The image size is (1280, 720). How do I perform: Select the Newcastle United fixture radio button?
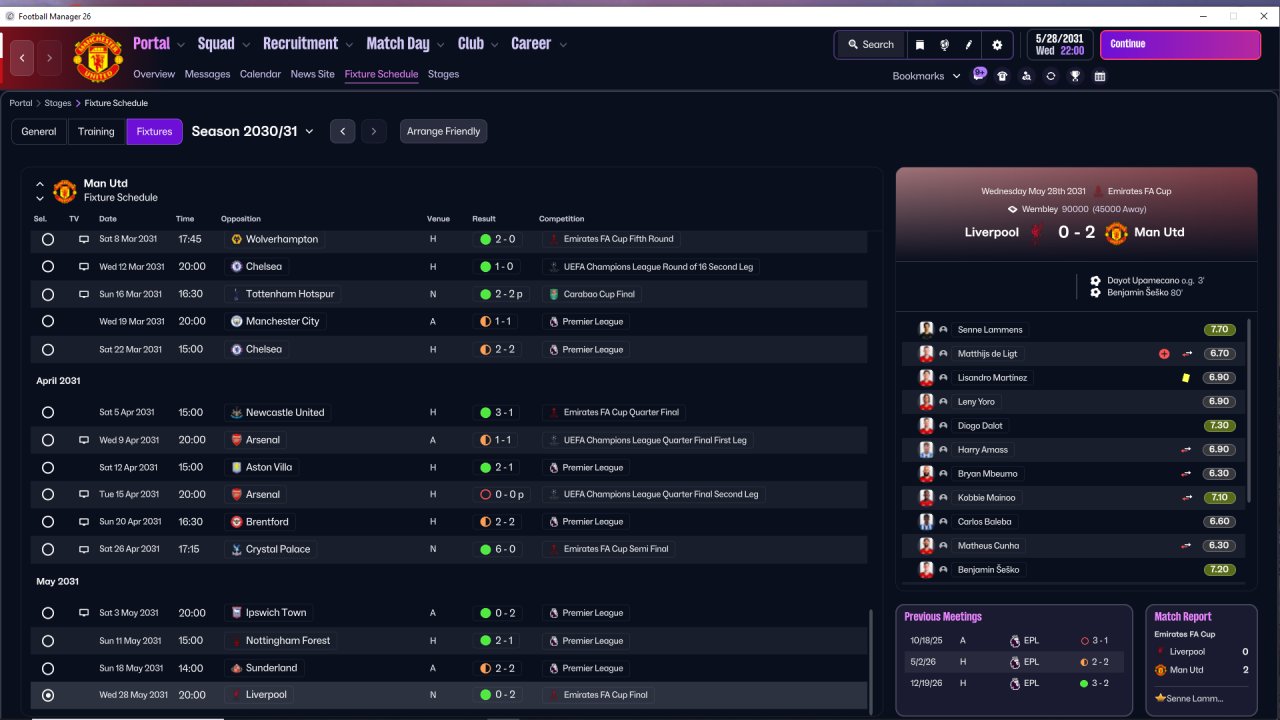pos(48,413)
